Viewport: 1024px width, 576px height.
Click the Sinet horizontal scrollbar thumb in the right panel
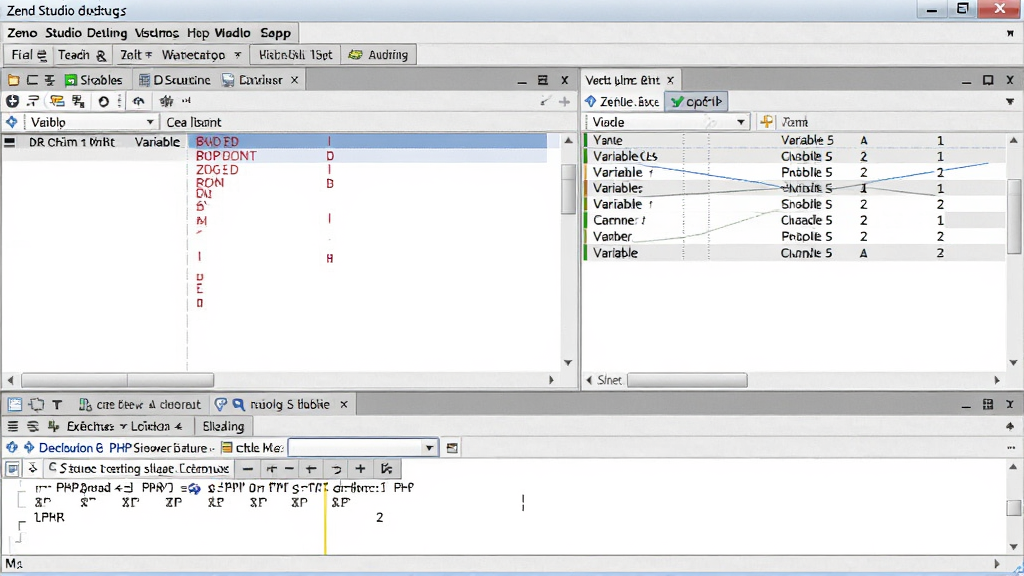coord(687,380)
